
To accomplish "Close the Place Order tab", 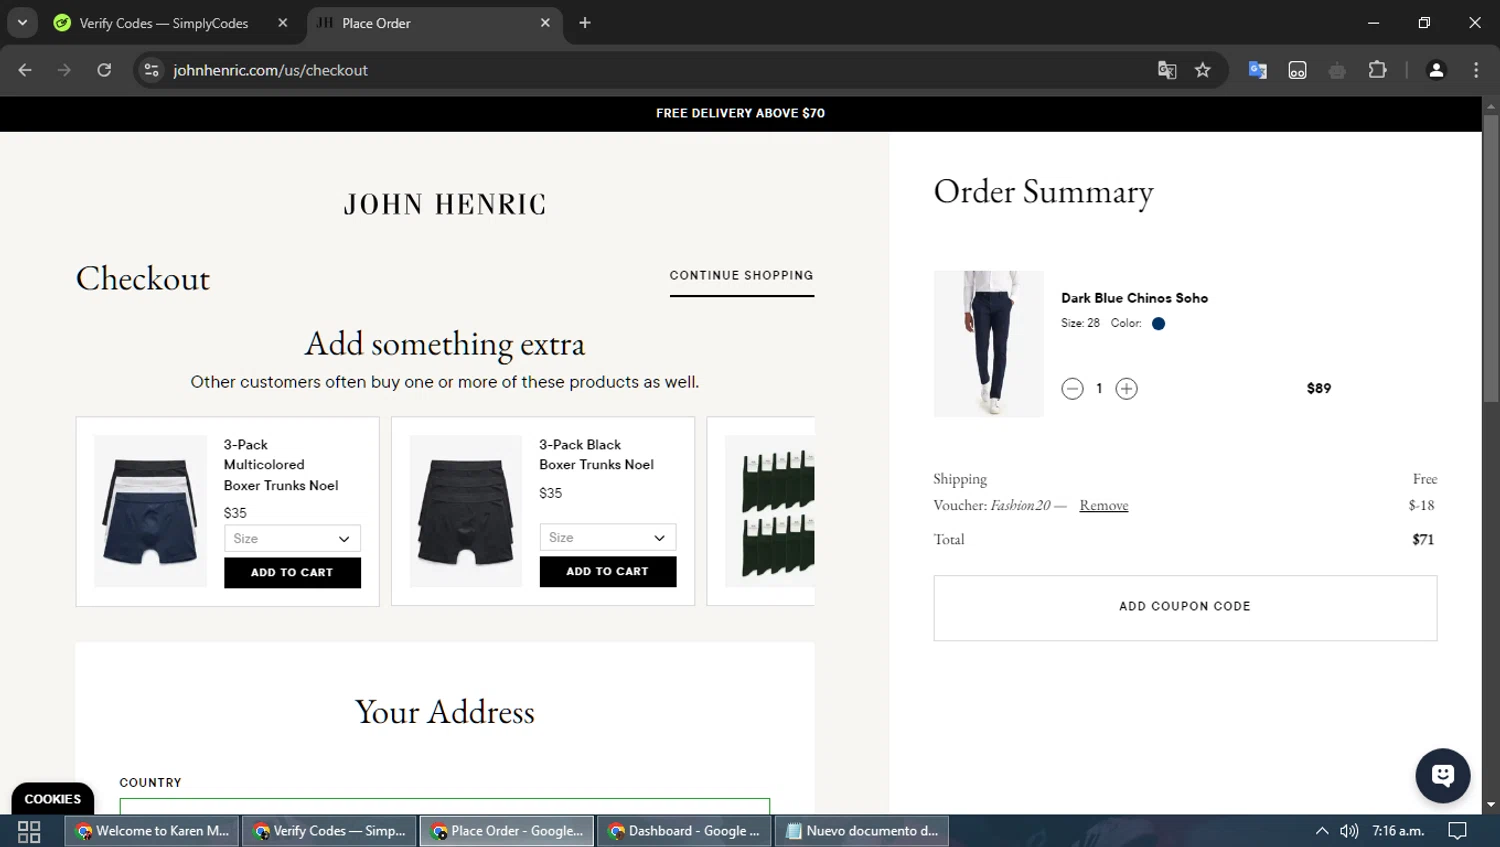I will (545, 23).
